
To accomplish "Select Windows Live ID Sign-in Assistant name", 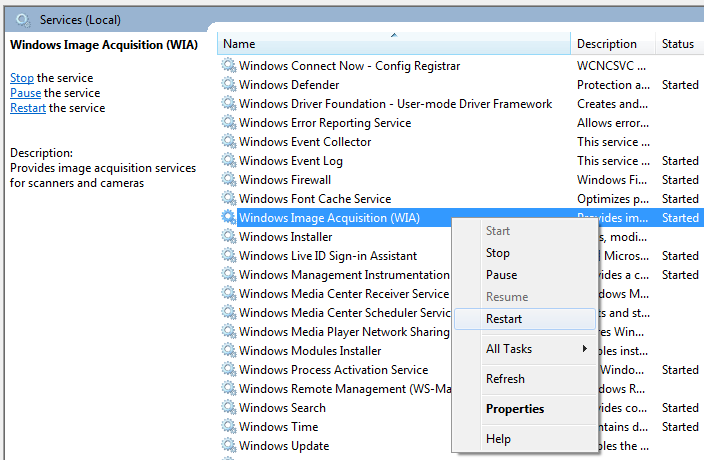I will click(328, 255).
